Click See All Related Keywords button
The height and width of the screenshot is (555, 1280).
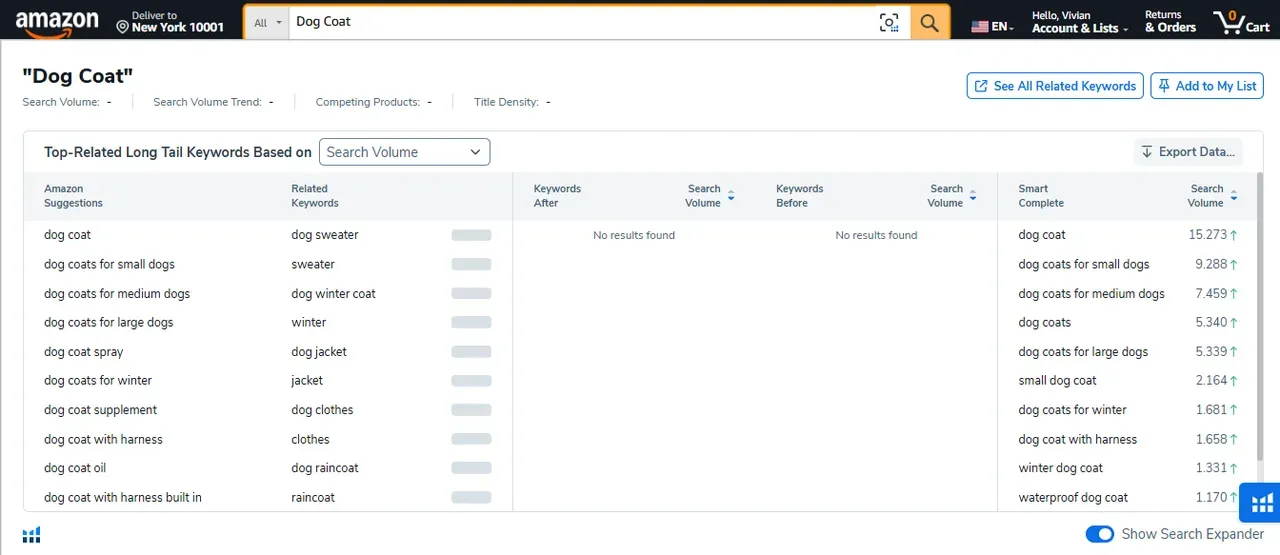point(1055,86)
